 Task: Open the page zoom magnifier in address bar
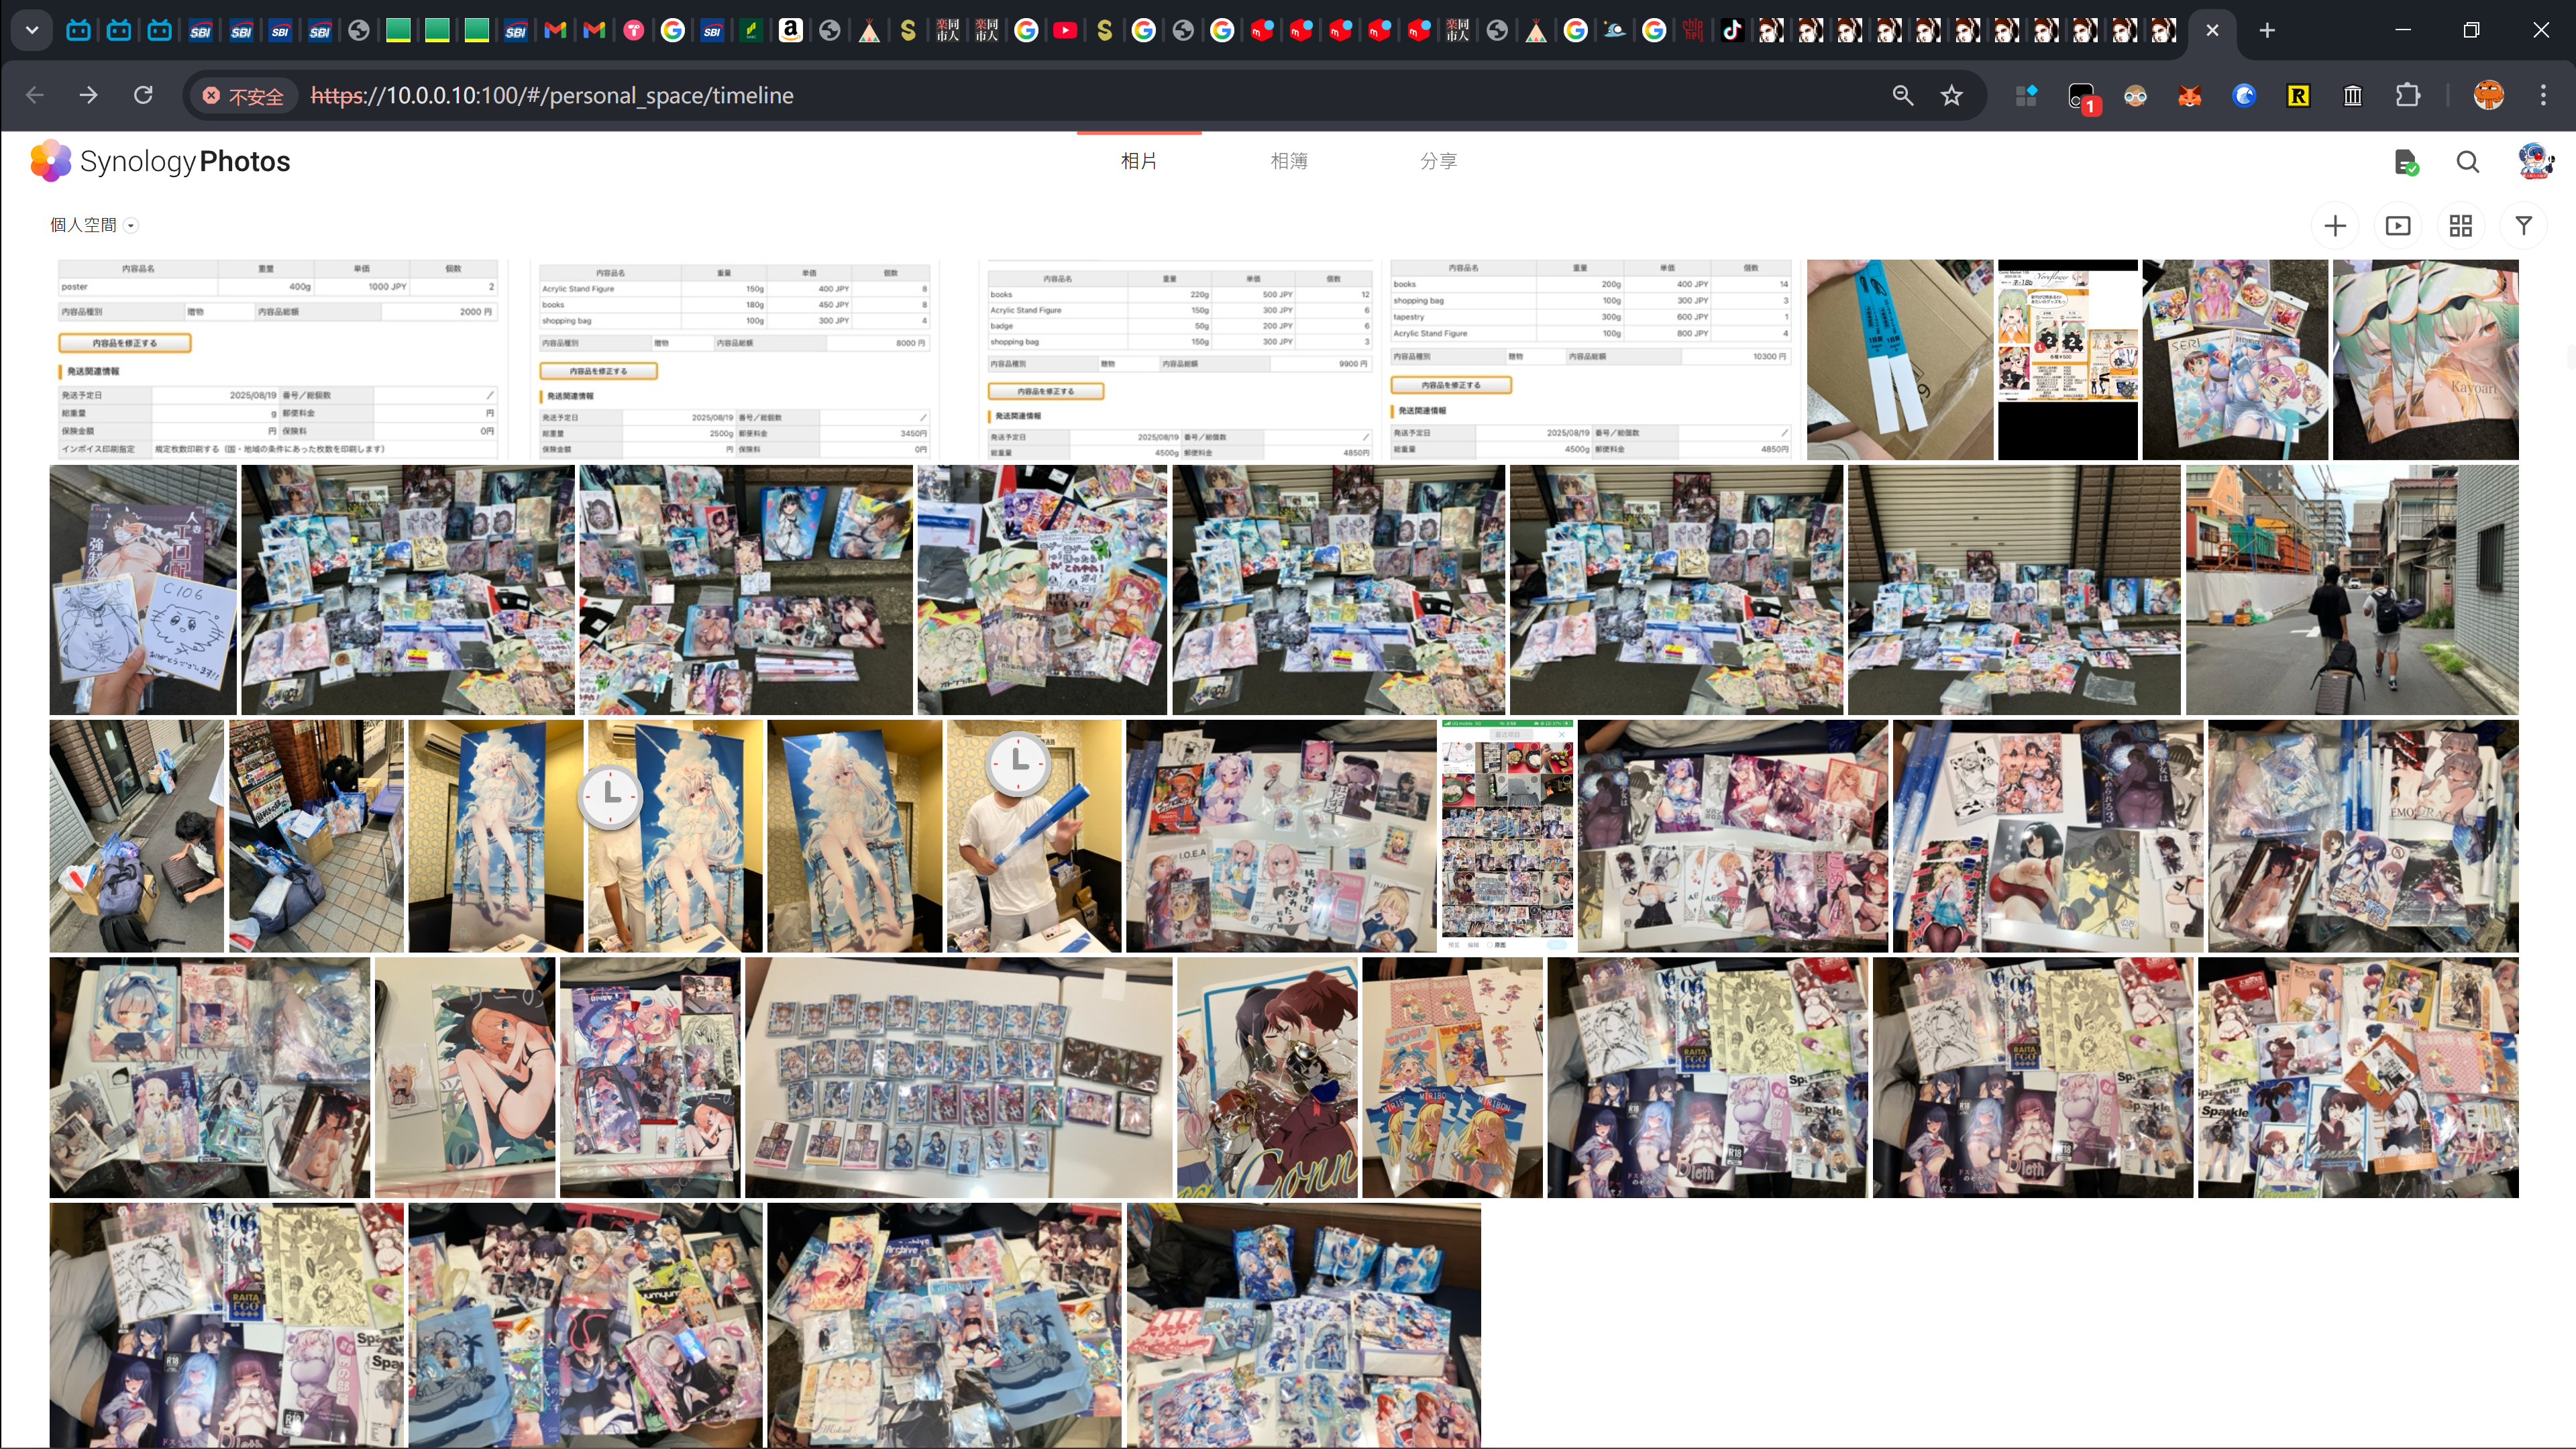point(1903,95)
